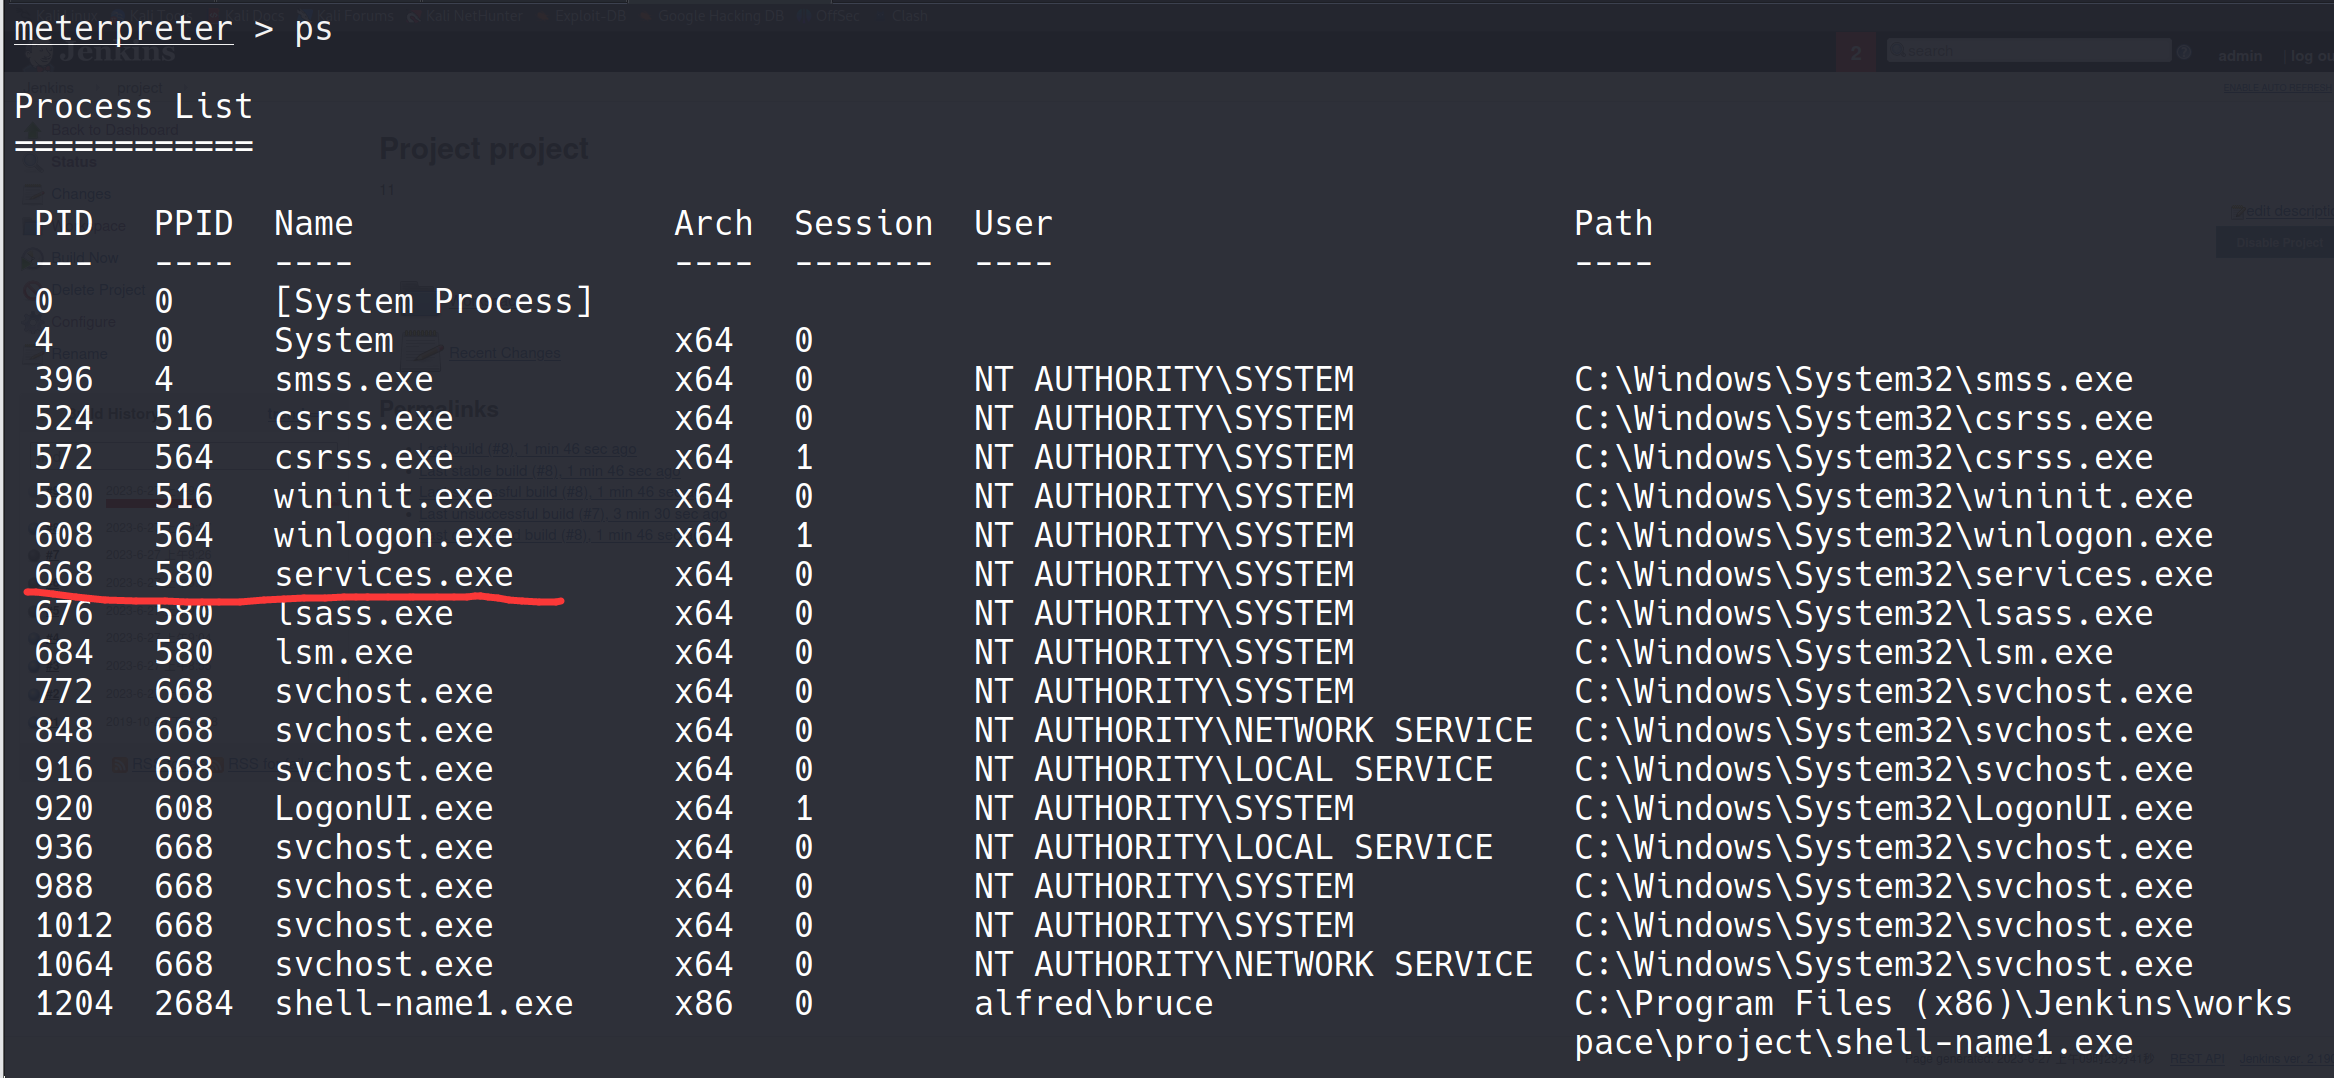Screen dimensions: 2334x1078
Task: Open the faded Recent Changes link
Action: click(504, 353)
